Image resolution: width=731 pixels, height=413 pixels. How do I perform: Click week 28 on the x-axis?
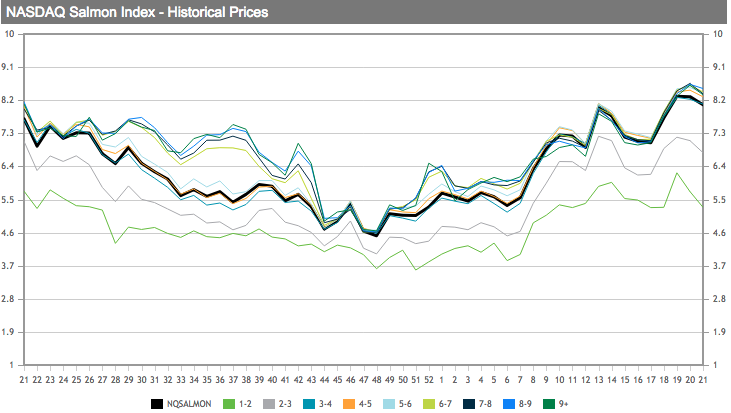[116, 380]
